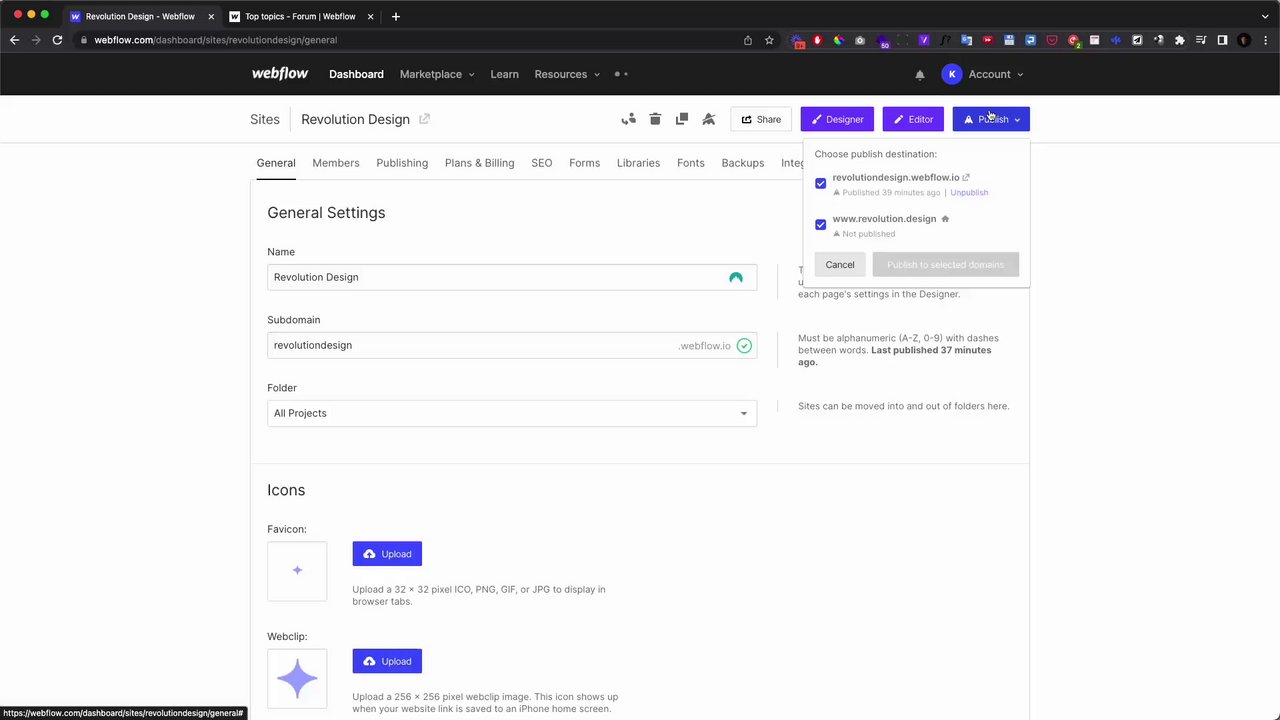Viewport: 1280px width, 720px height.
Task: Open the Dashboard nav item
Action: (x=356, y=74)
